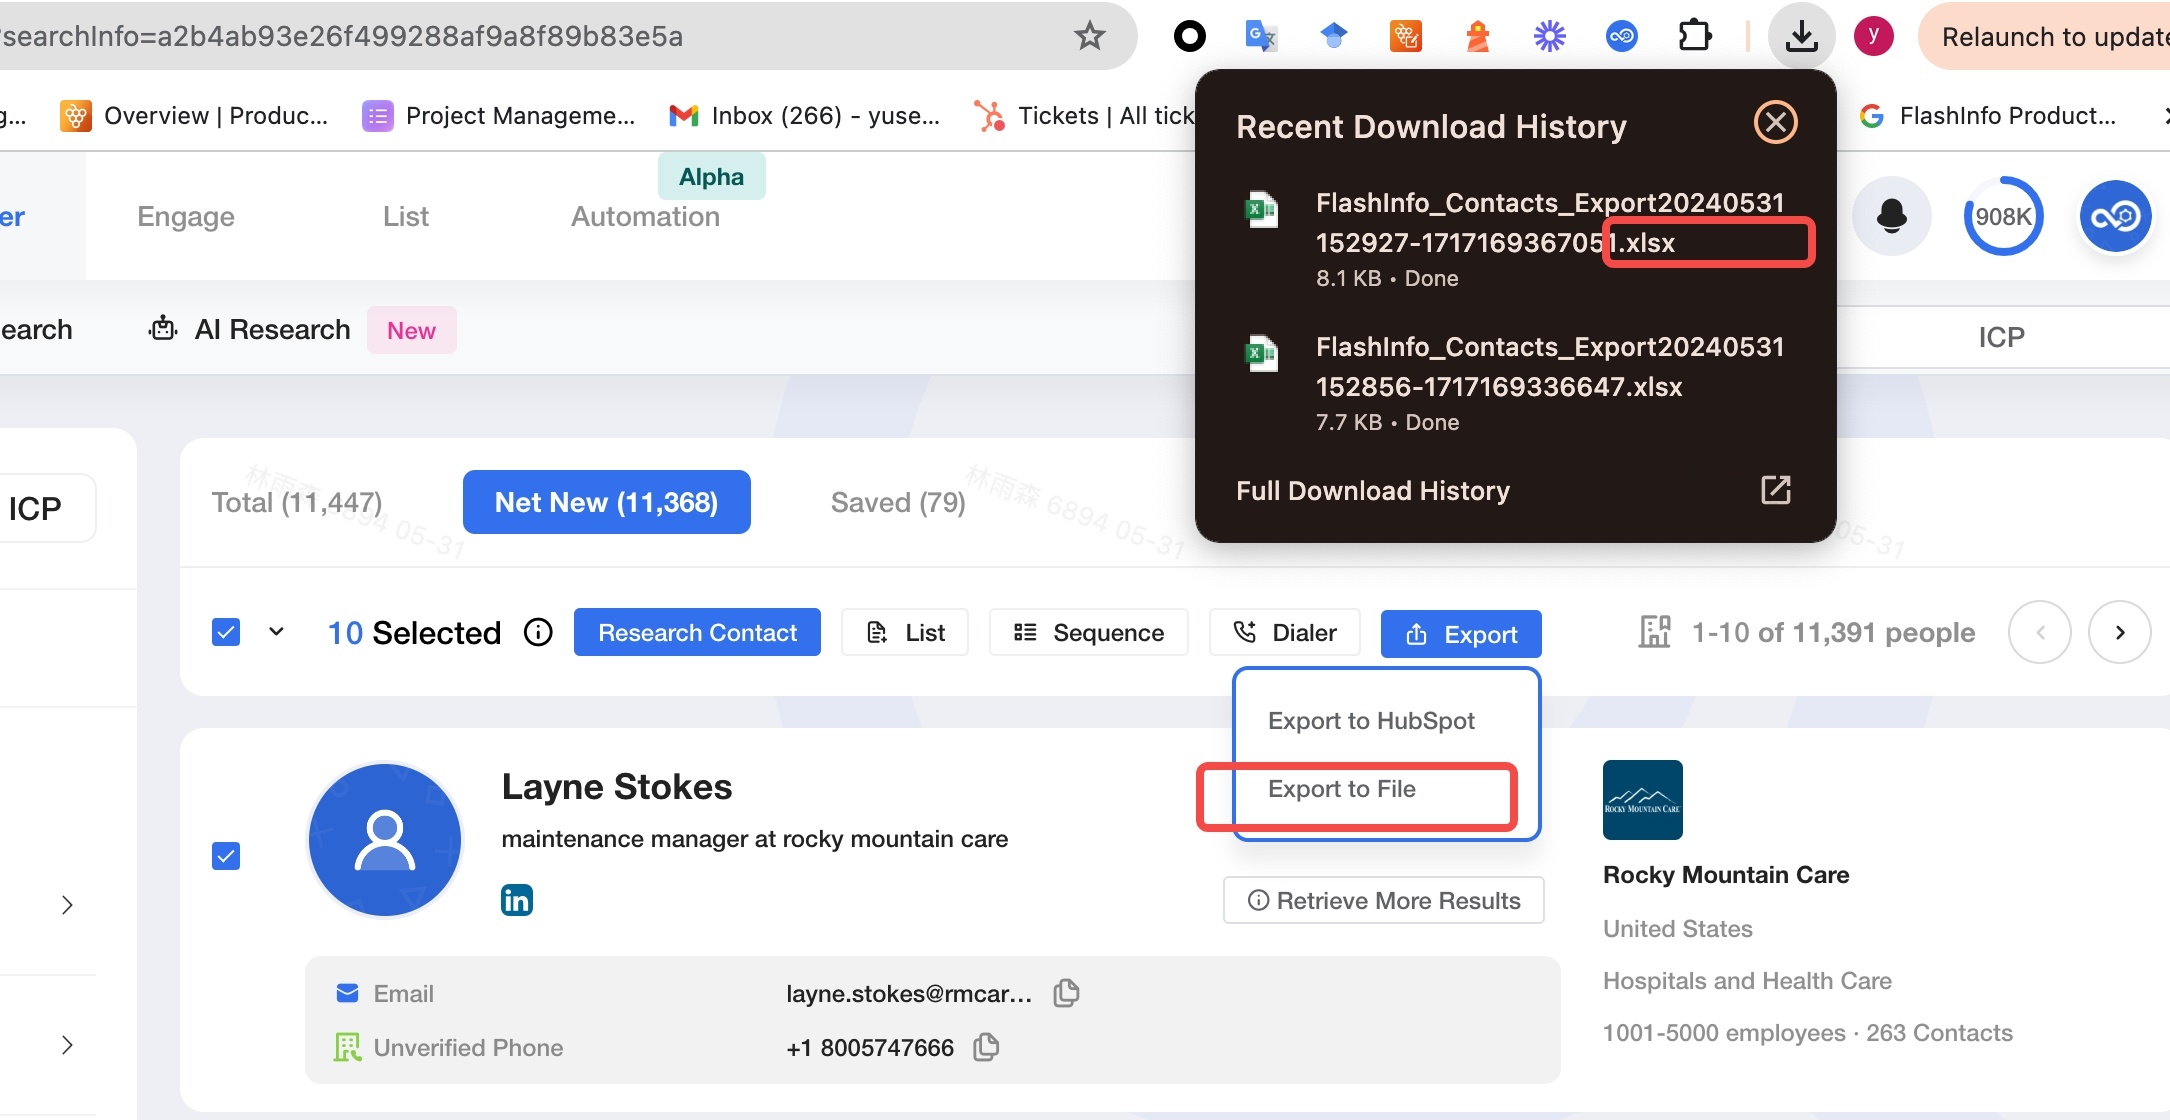Open the black circle extension icon
Image resolution: width=2170 pixels, height=1120 pixels.
1189,36
